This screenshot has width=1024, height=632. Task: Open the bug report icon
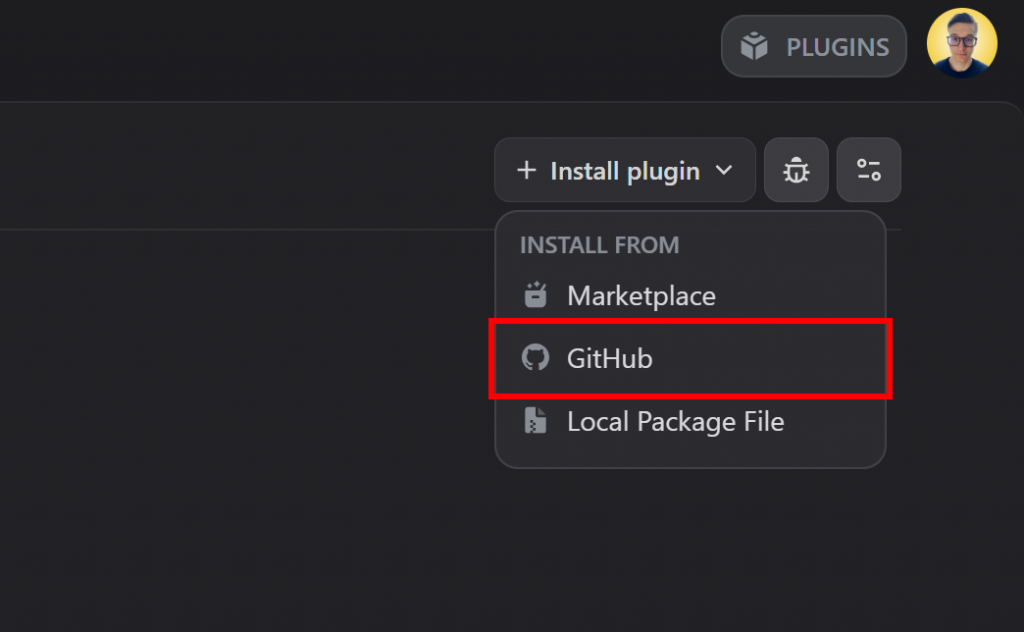tap(795, 170)
